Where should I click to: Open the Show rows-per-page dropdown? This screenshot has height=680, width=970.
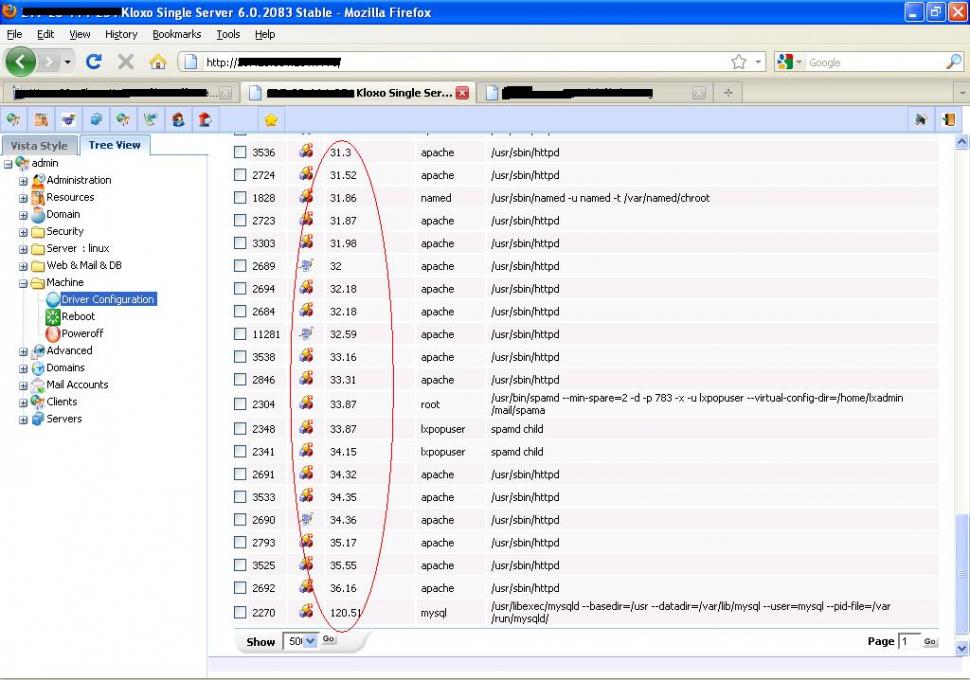(x=308, y=641)
